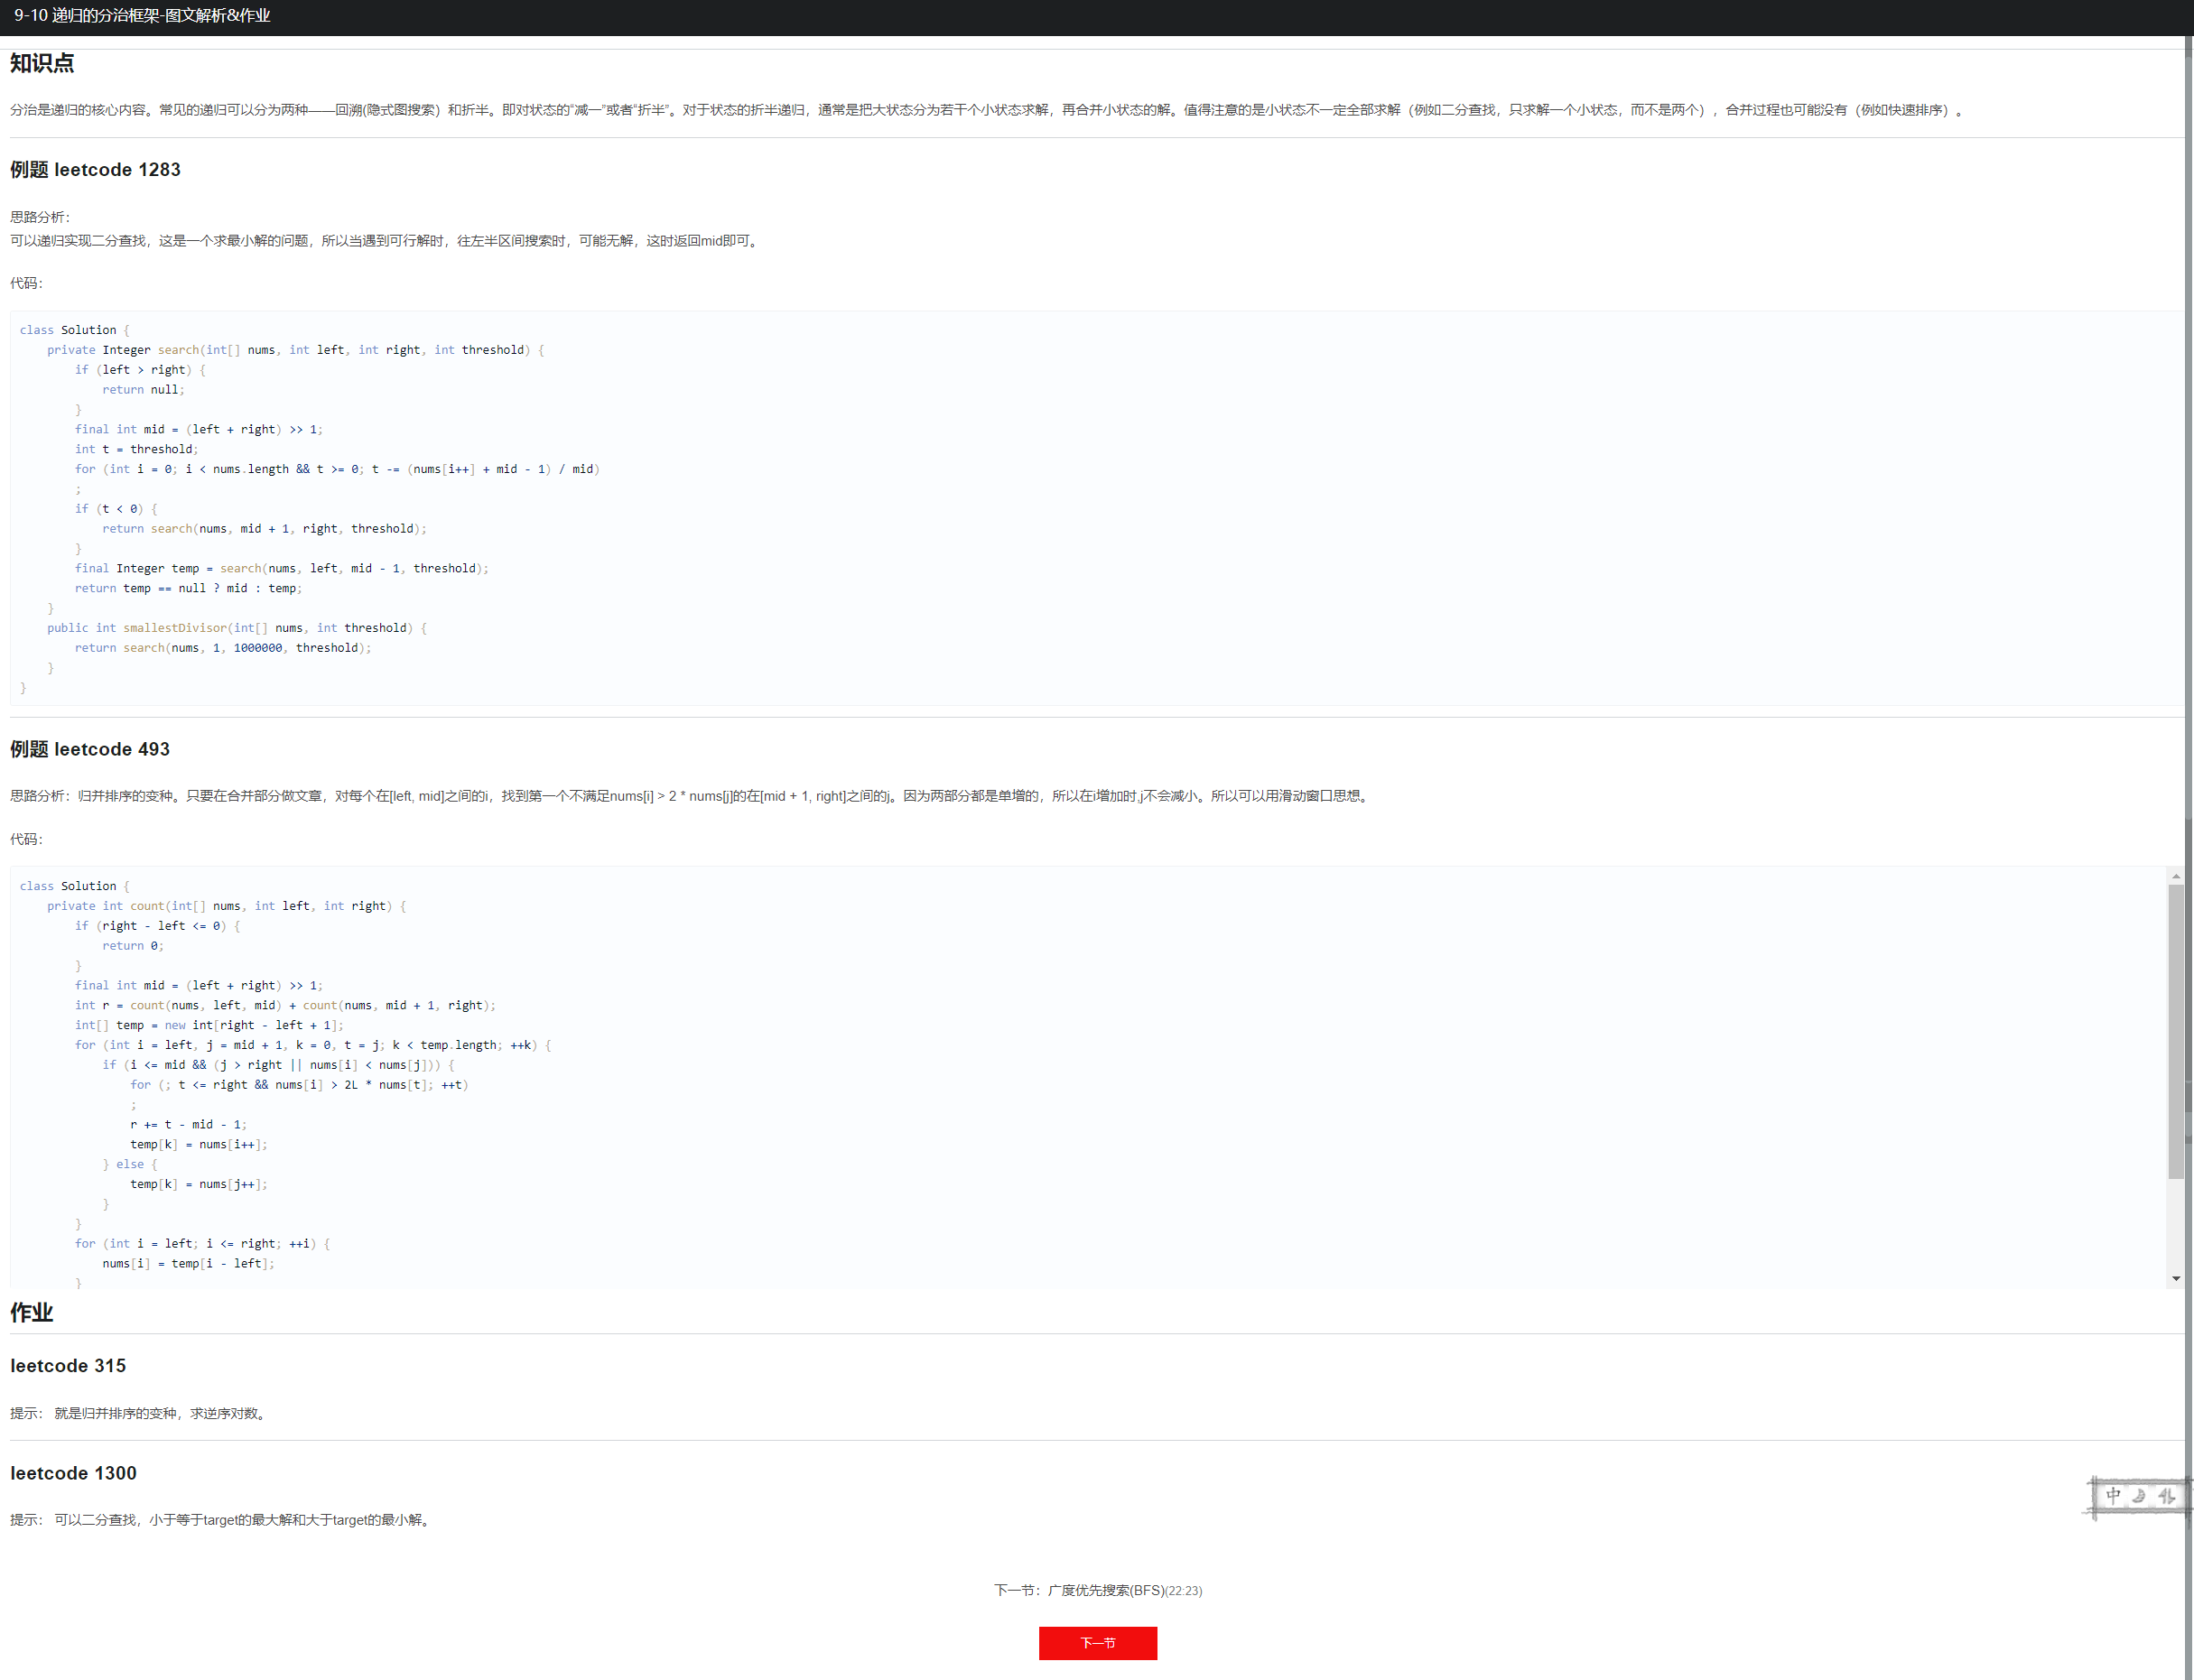Viewport: 2194px width, 1680px height.
Task: Click the 例题 leetcode 493 heading
Action: (x=90, y=749)
